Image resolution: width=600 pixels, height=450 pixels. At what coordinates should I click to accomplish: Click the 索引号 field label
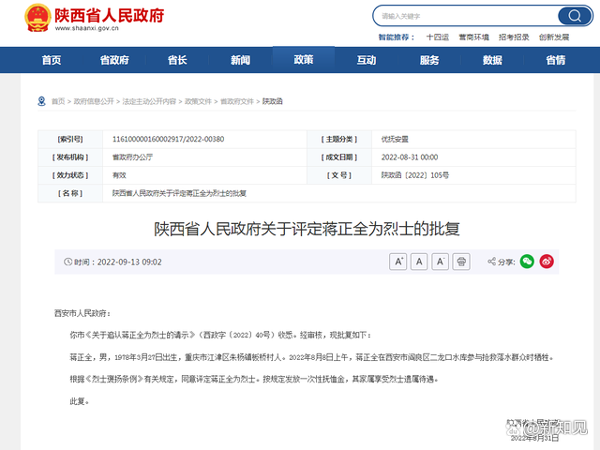[70, 139]
